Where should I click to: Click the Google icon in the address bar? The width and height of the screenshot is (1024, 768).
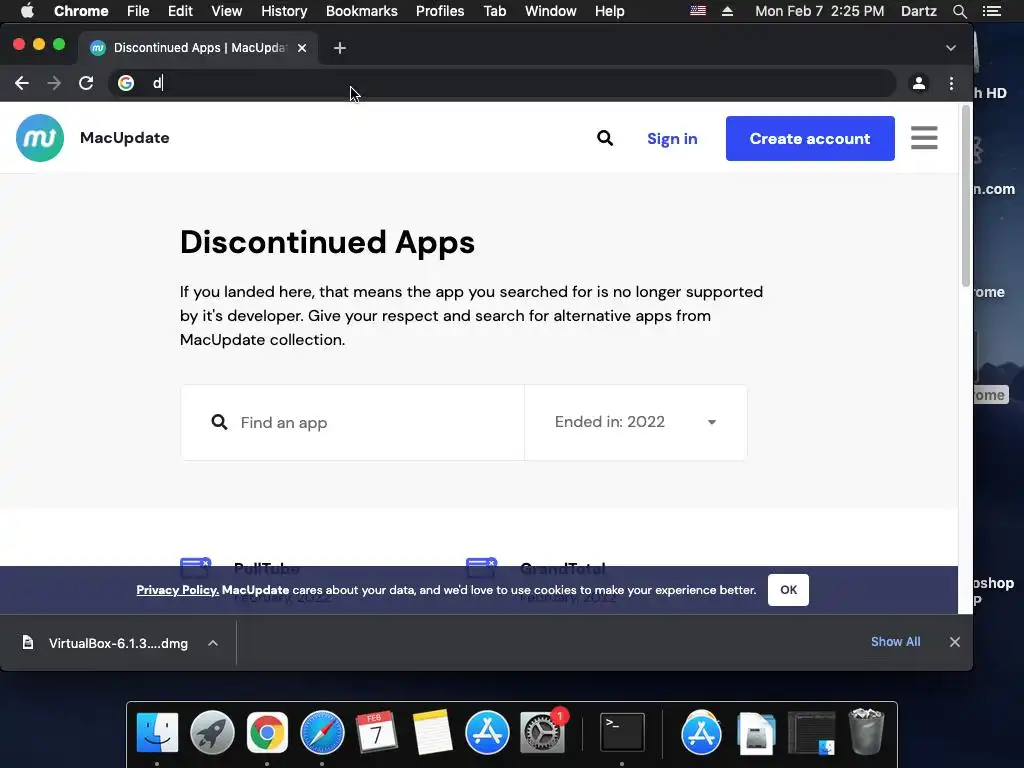tap(125, 83)
